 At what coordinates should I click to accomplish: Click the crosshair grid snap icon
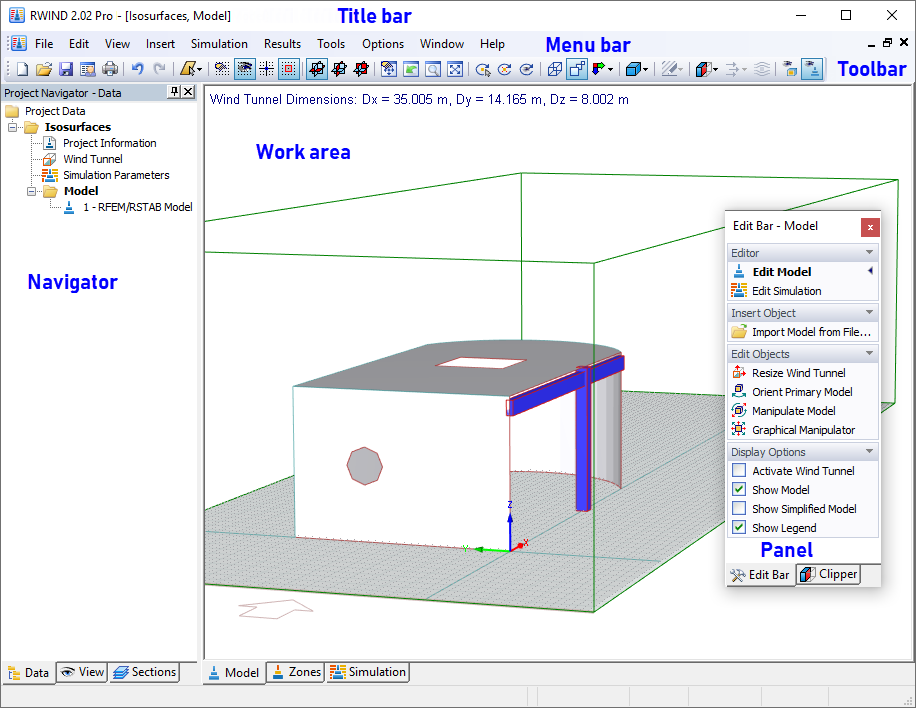coord(266,69)
